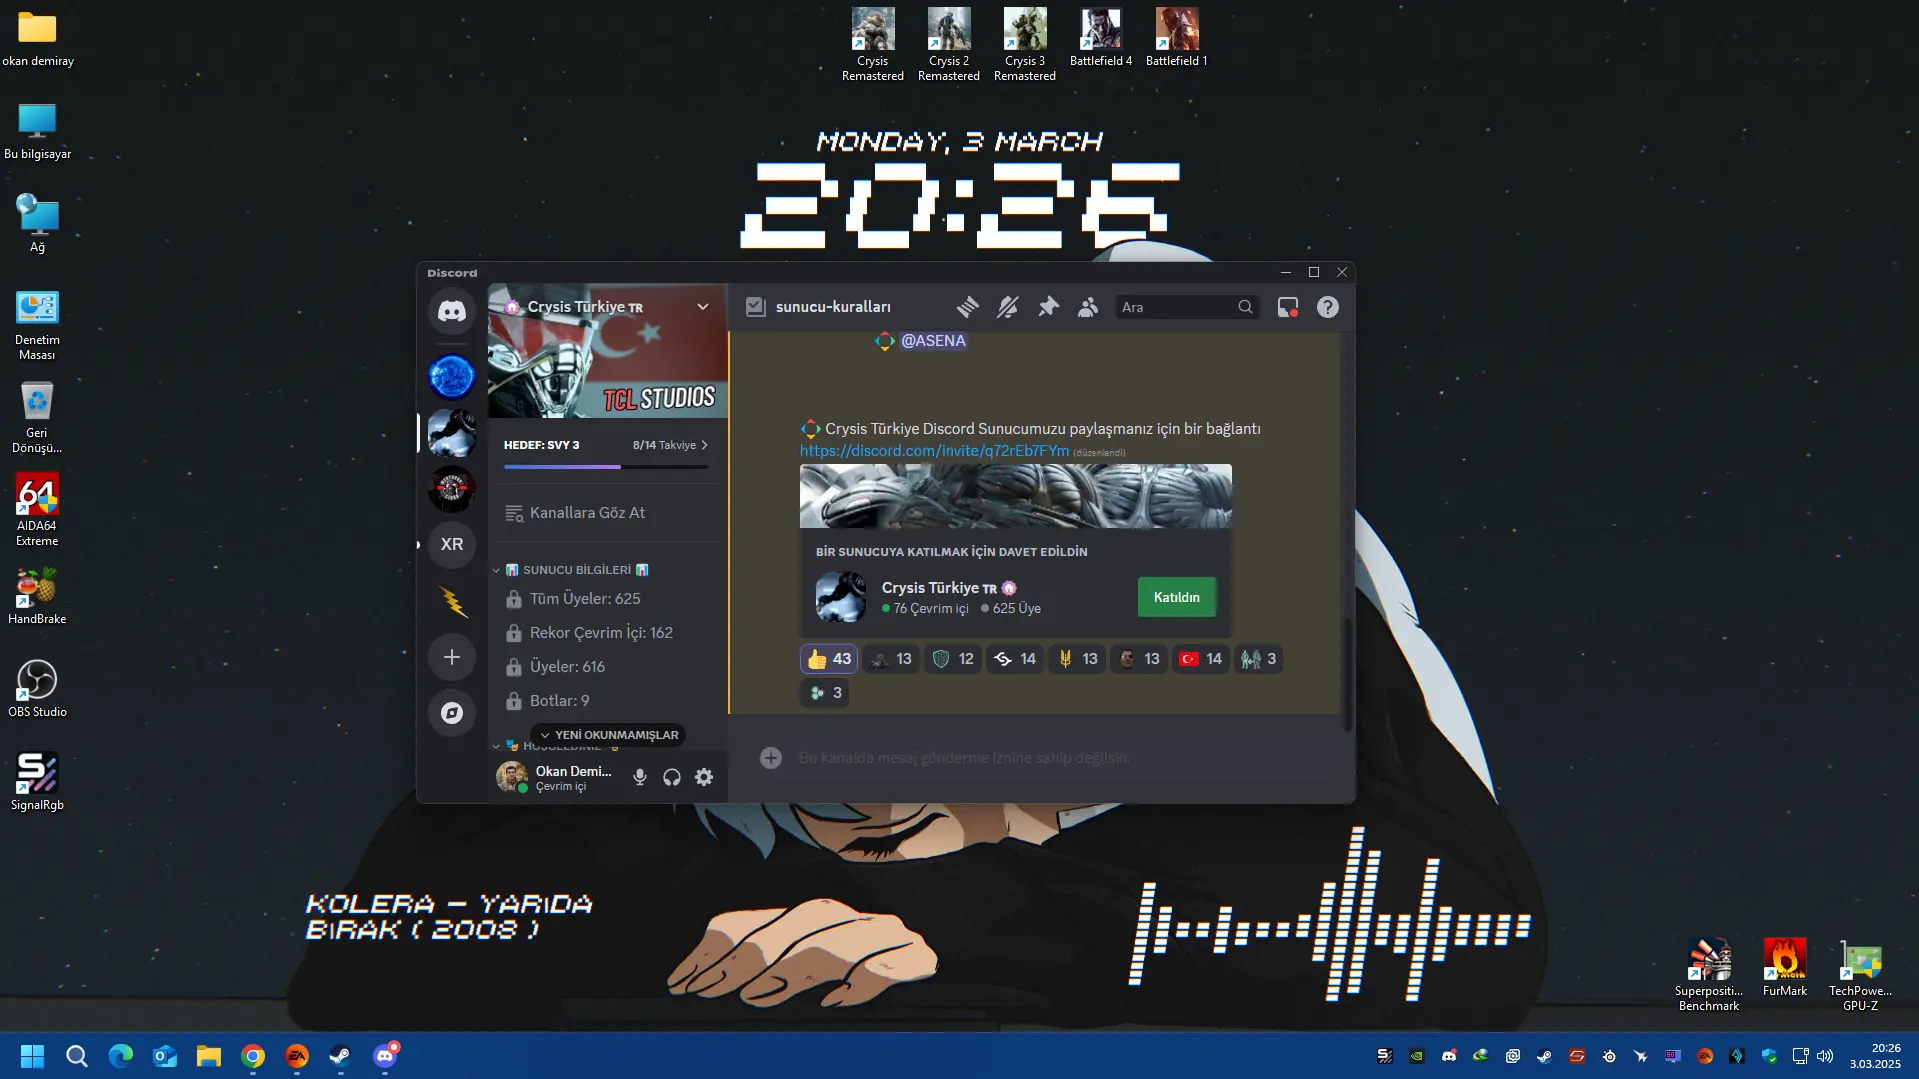Toggle the second-row reaction showing 3
The height and width of the screenshot is (1079, 1919).
(825, 693)
